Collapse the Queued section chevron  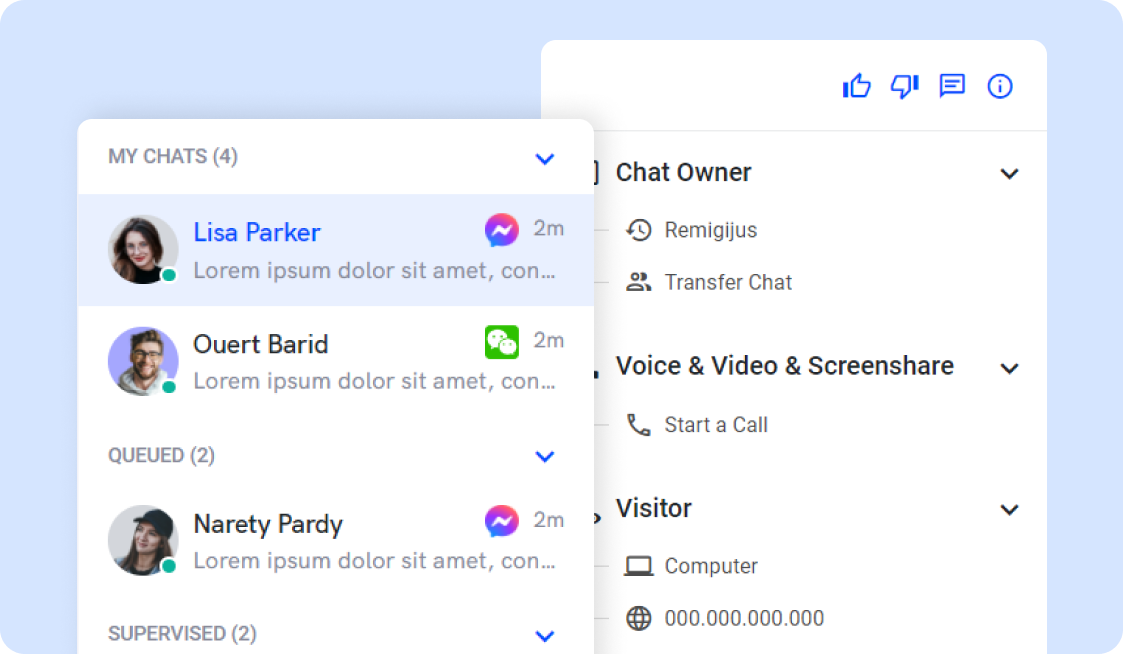coord(545,456)
